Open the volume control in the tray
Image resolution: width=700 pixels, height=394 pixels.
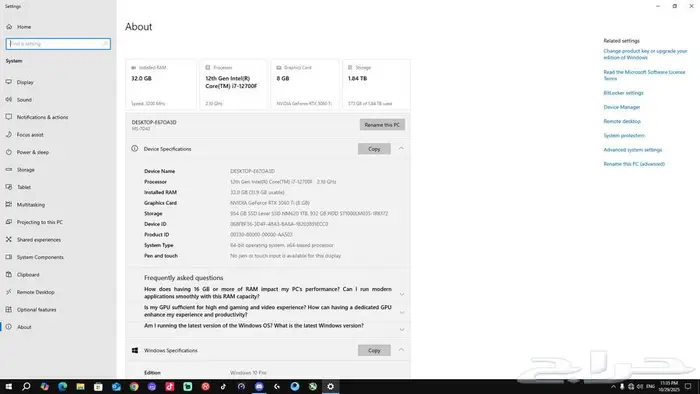(640, 386)
